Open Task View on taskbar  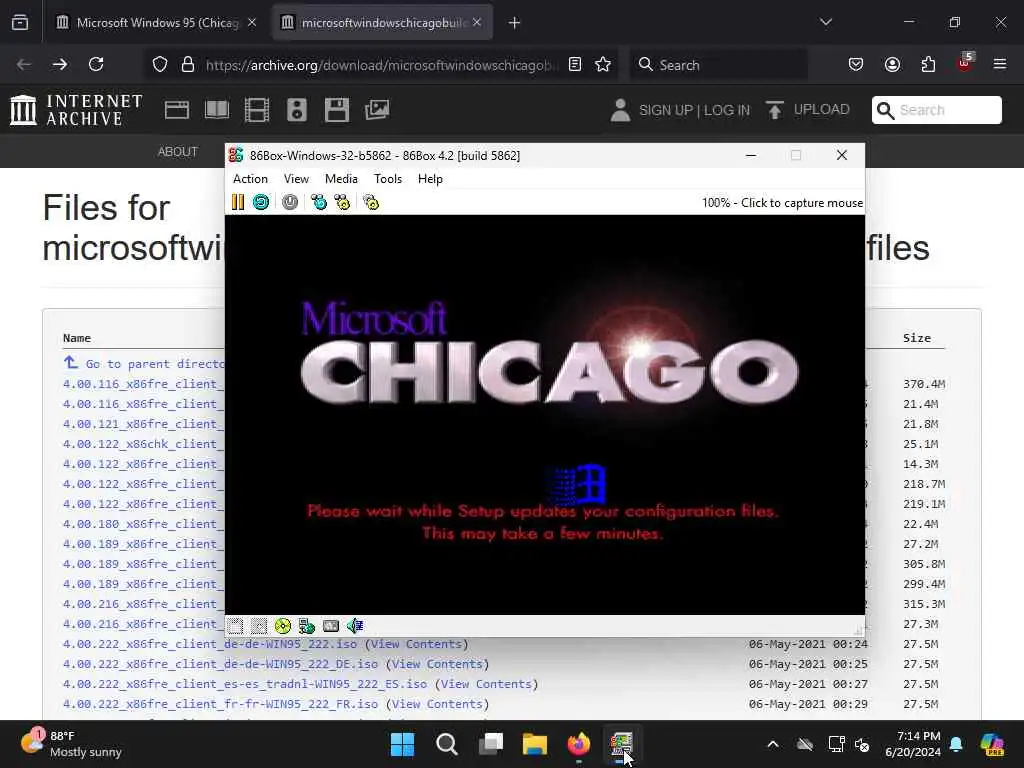click(x=490, y=744)
